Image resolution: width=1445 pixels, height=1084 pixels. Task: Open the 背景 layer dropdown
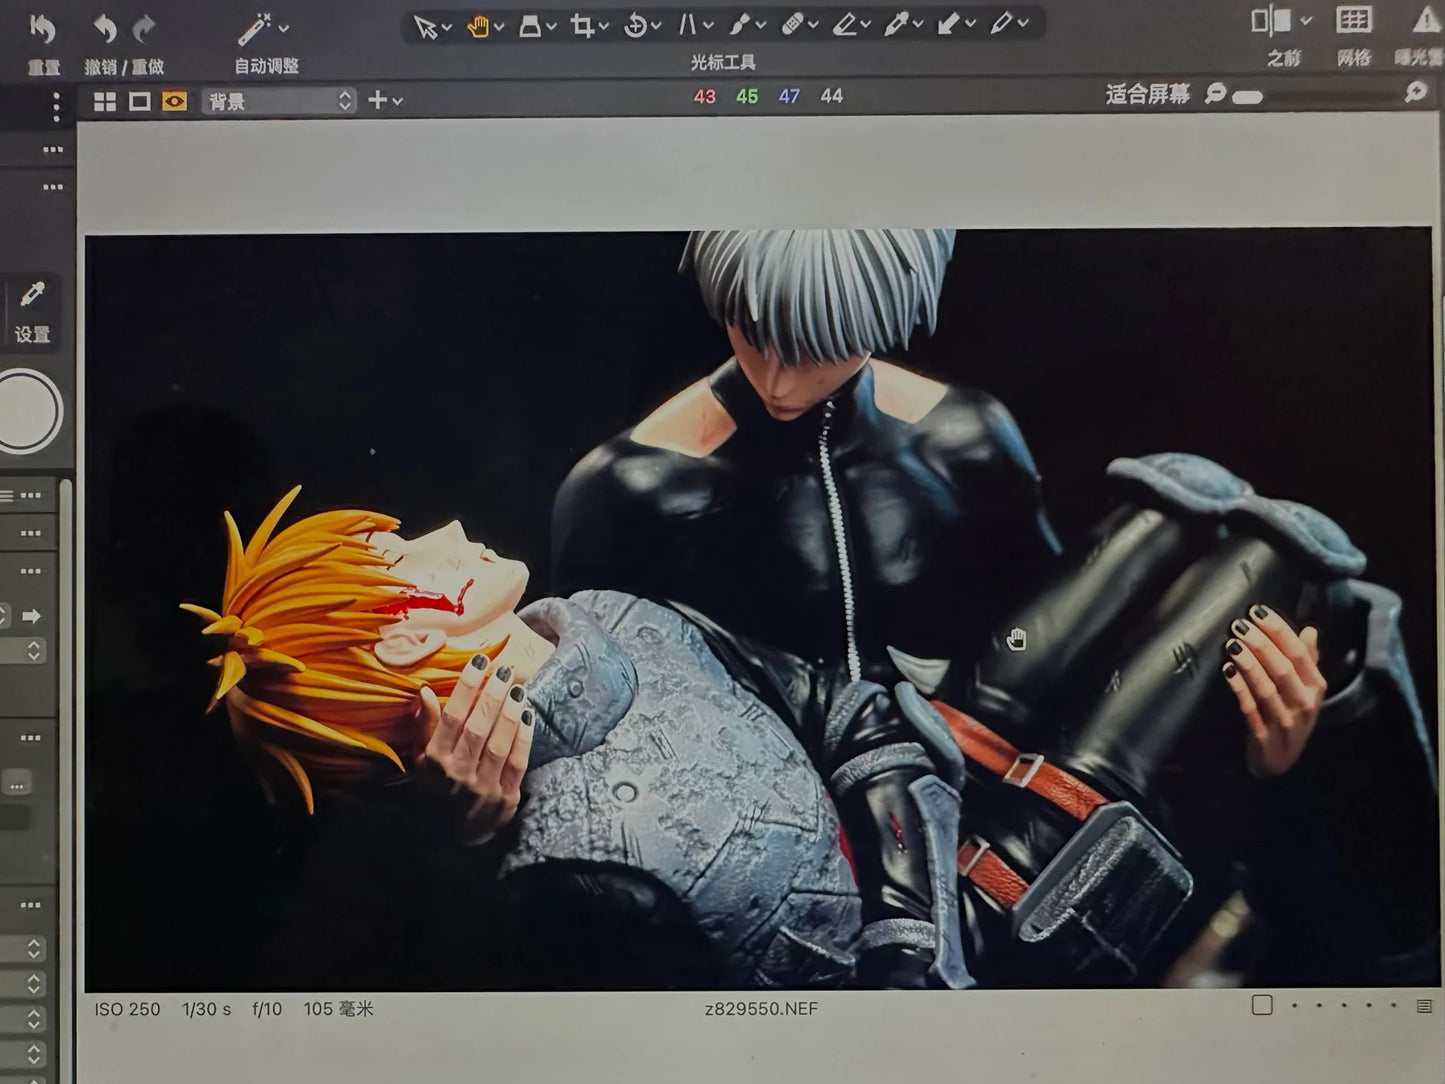pyautogui.click(x=275, y=101)
